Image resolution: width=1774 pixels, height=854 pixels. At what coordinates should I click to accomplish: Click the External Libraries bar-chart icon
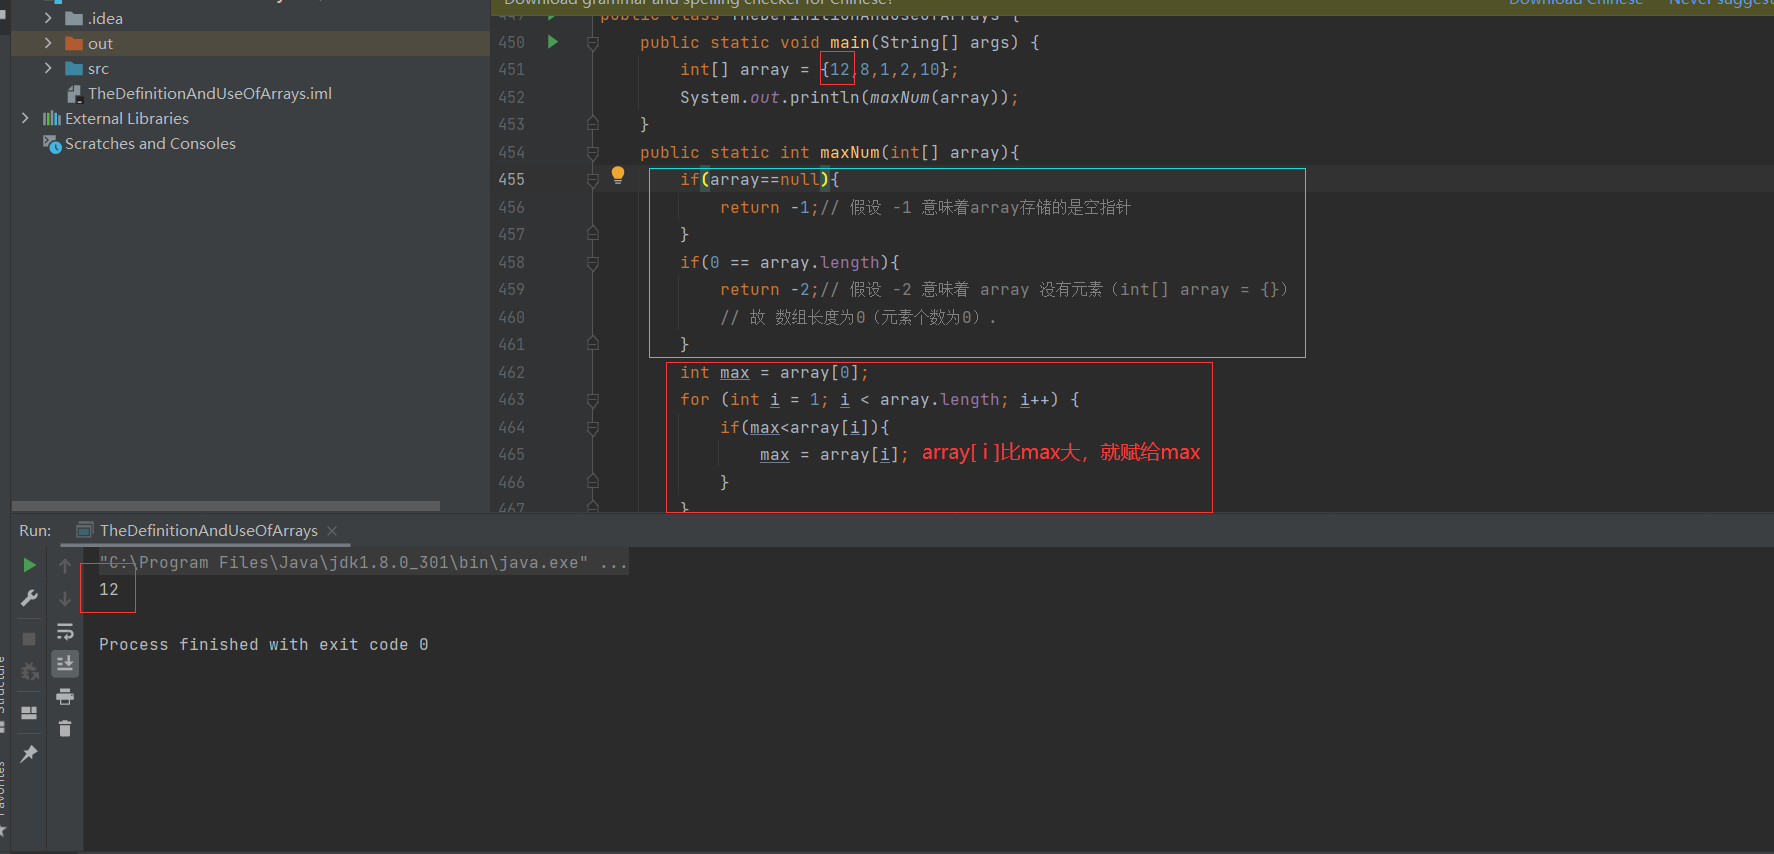pyautogui.click(x=52, y=118)
